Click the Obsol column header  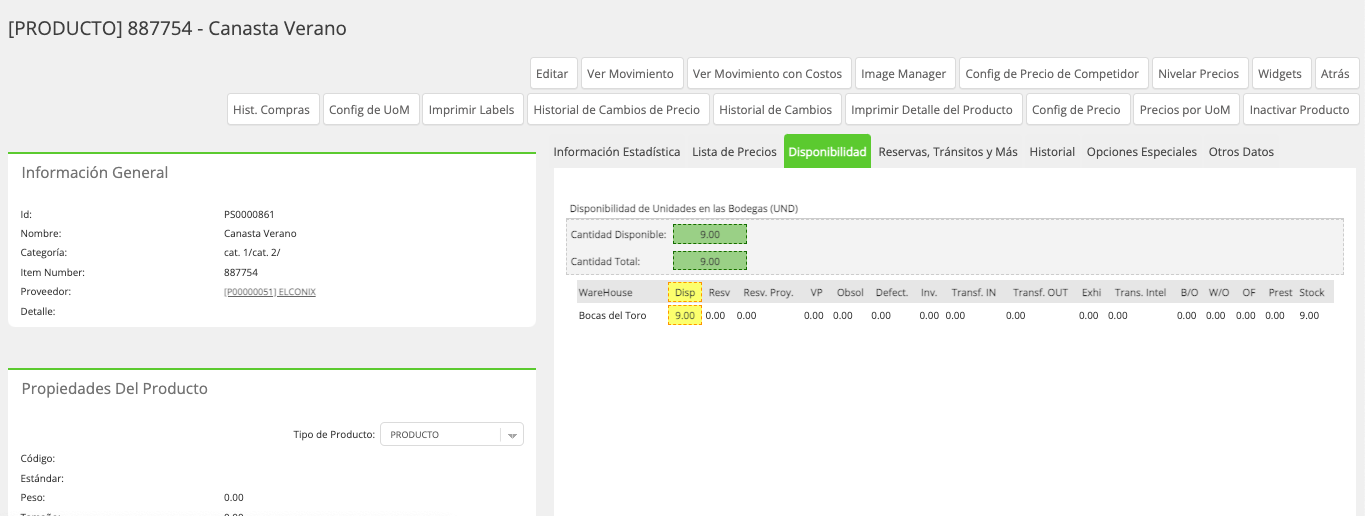(850, 292)
